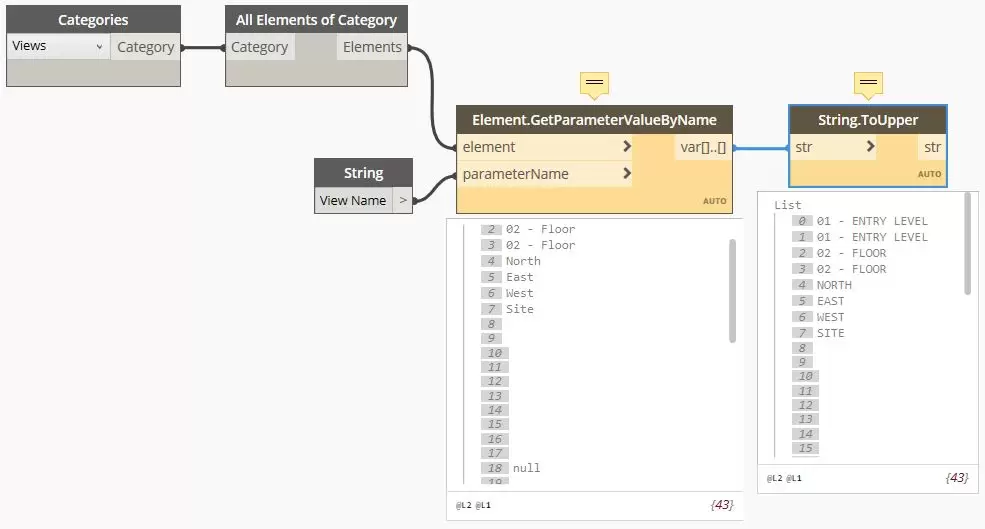Screen dimensions: 985x529
Task: Click scrollbar in GetParameterValueByName preview list
Action: (x=733, y=290)
